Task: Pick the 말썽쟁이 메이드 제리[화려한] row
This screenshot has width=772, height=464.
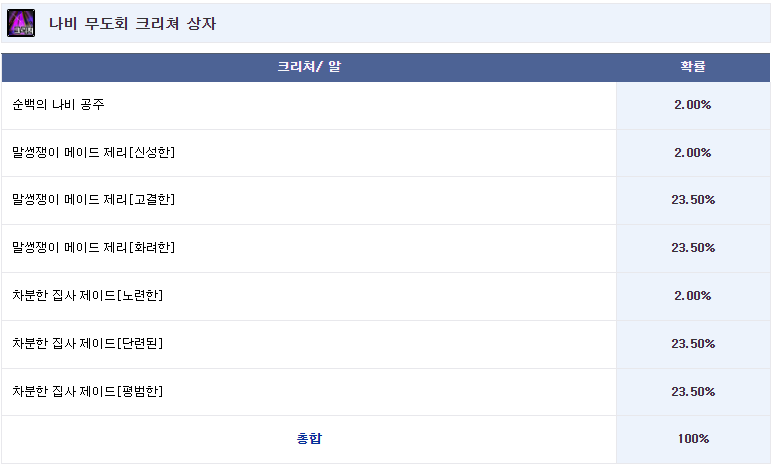Action: pyautogui.click(x=94, y=247)
